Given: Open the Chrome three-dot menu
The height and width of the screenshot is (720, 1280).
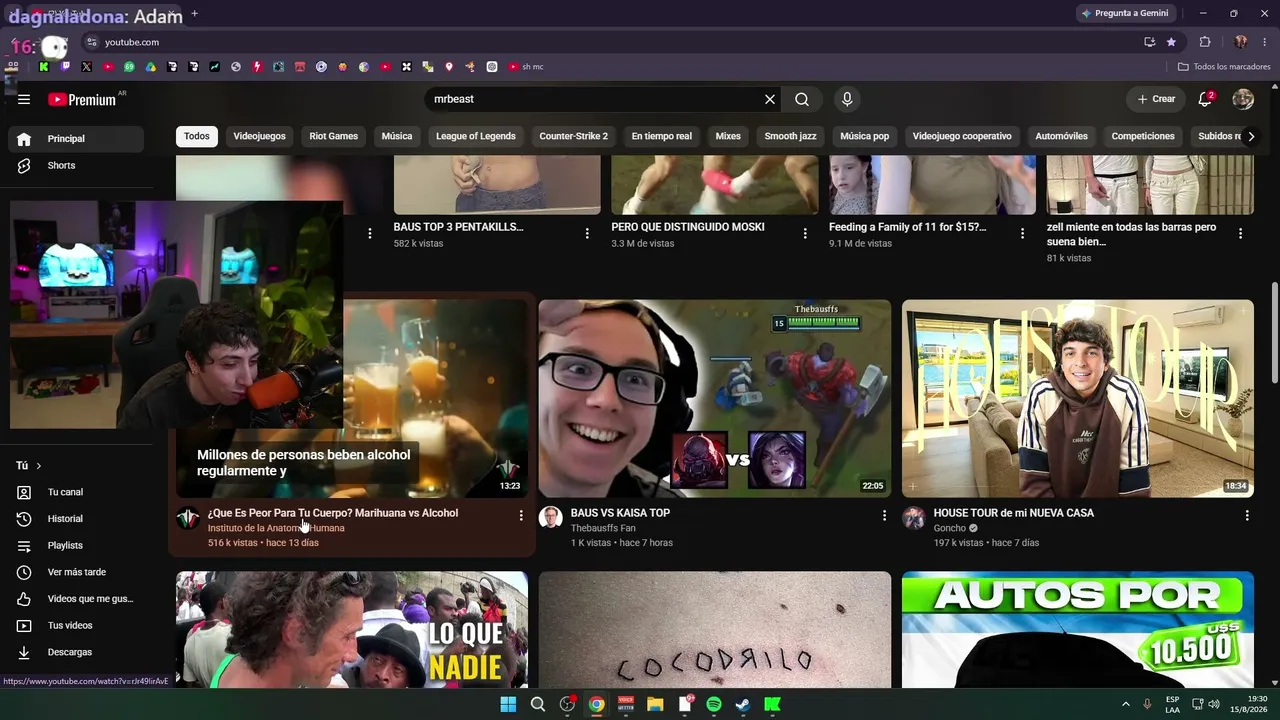Looking at the screenshot, I should 1265,42.
